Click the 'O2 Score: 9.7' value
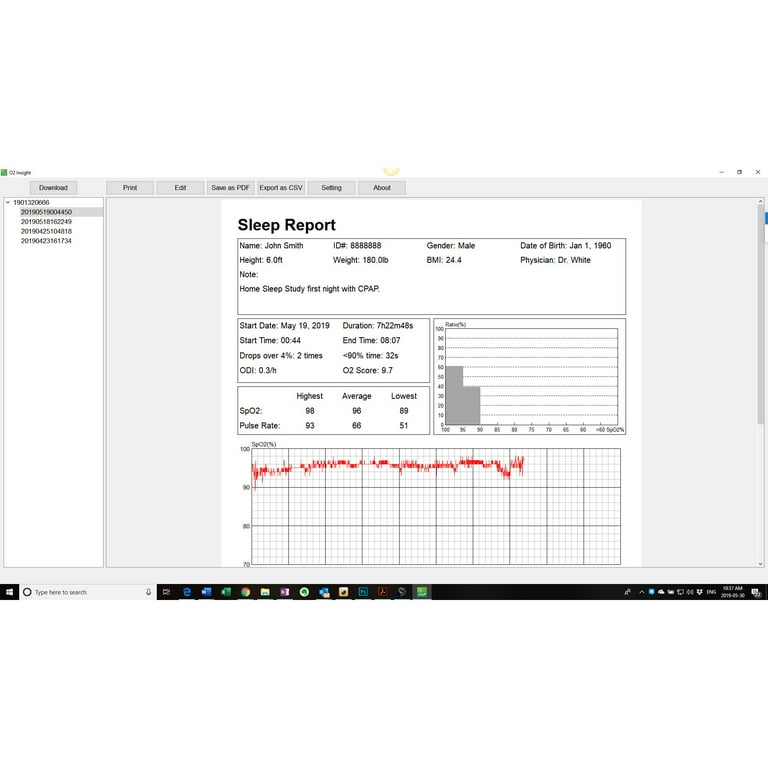This screenshot has height=768, width=768. coord(367,370)
